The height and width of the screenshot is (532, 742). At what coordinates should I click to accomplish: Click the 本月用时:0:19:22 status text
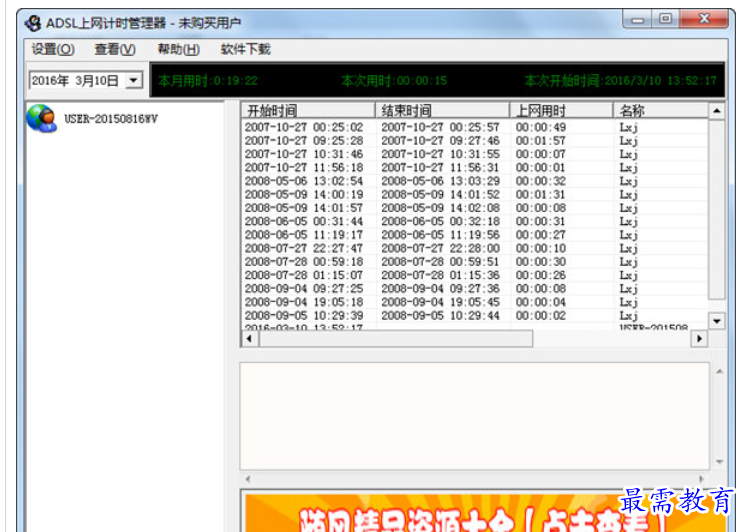tap(208, 81)
